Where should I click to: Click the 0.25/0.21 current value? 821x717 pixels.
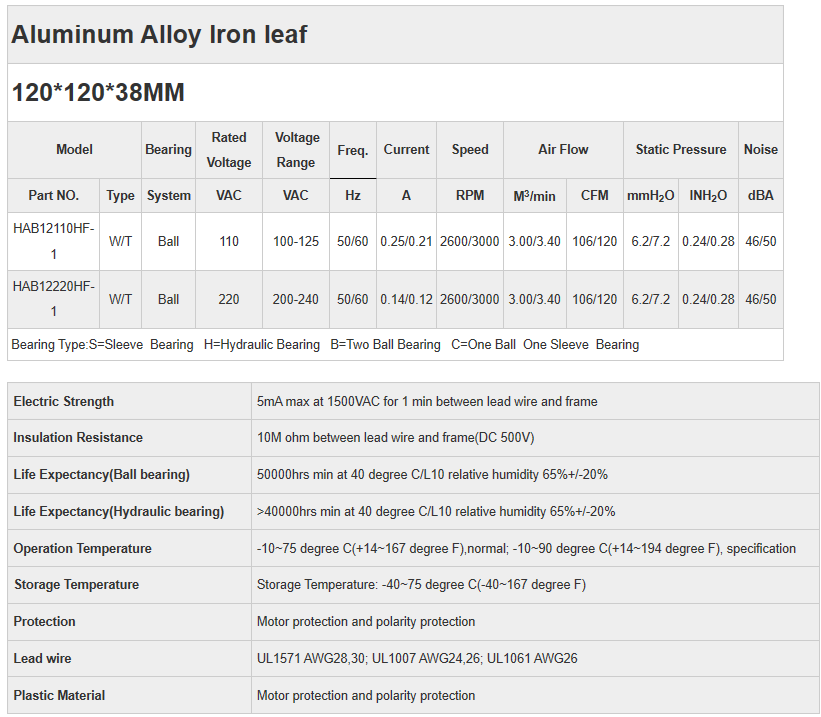click(x=406, y=241)
